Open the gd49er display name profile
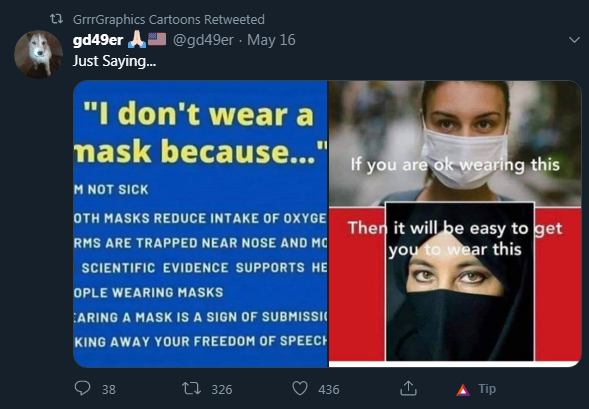The height and width of the screenshot is (409, 589). click(x=98, y=40)
